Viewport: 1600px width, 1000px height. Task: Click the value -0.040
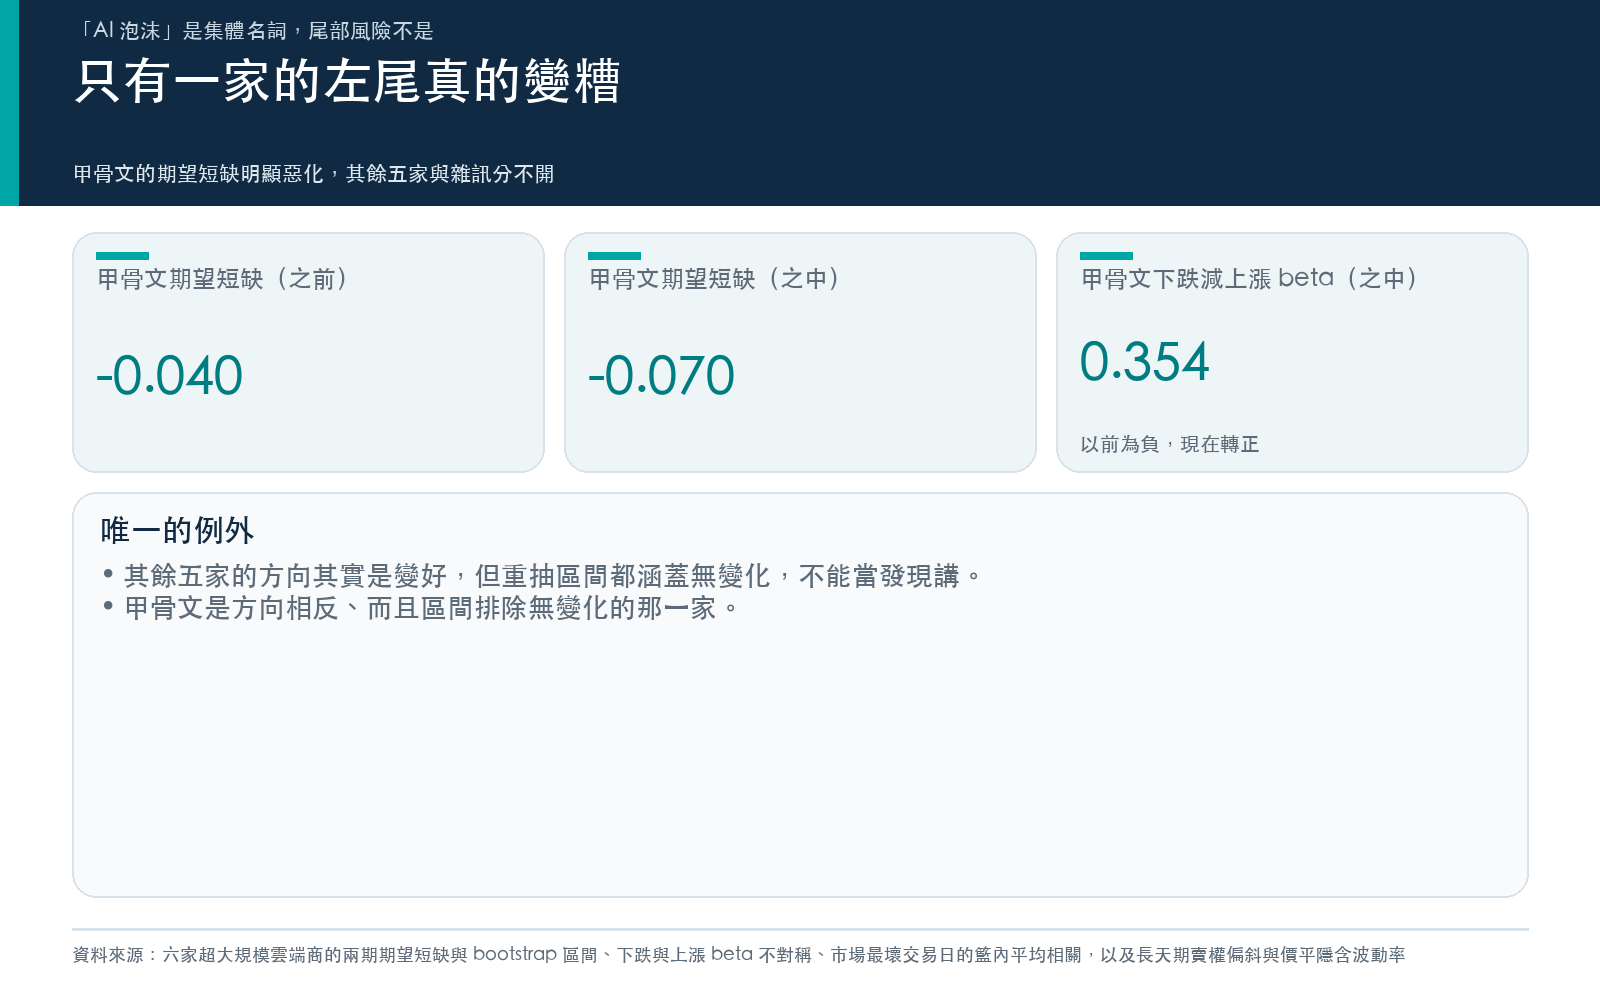(x=169, y=376)
